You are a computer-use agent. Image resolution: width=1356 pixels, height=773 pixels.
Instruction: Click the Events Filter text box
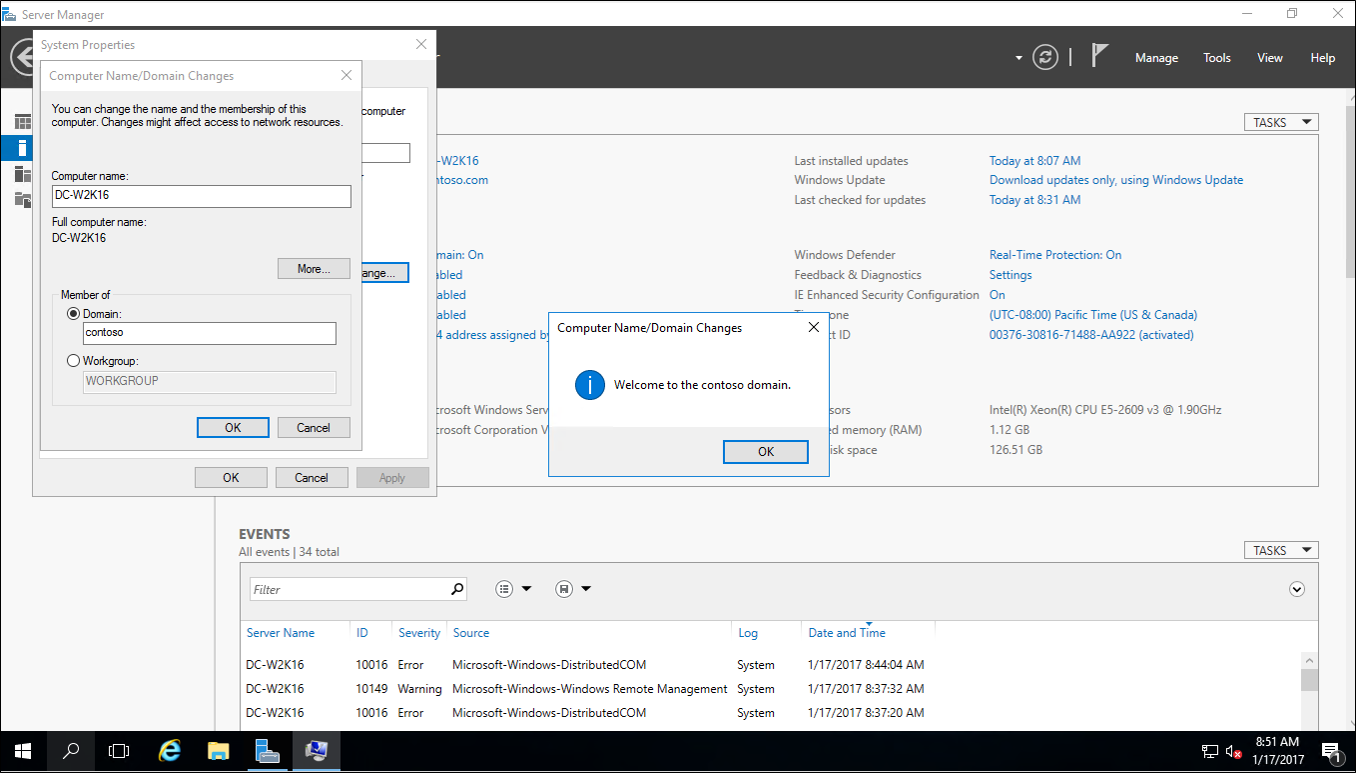349,589
